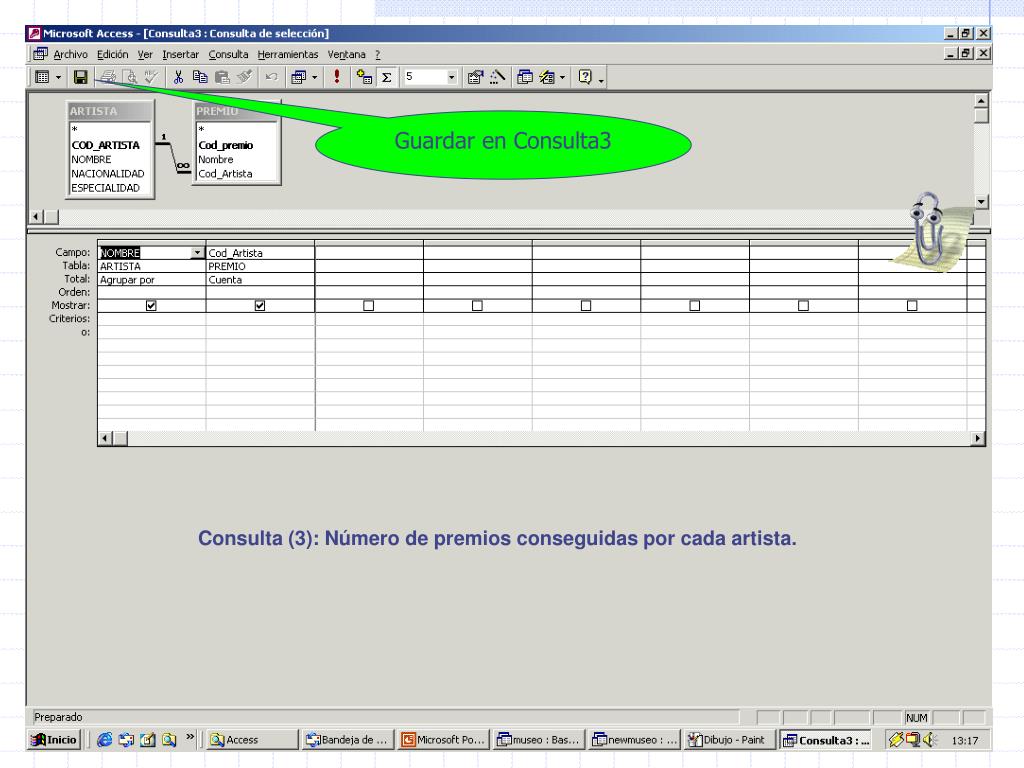Click the Query Type icon
The image size is (1024, 768).
[298, 77]
